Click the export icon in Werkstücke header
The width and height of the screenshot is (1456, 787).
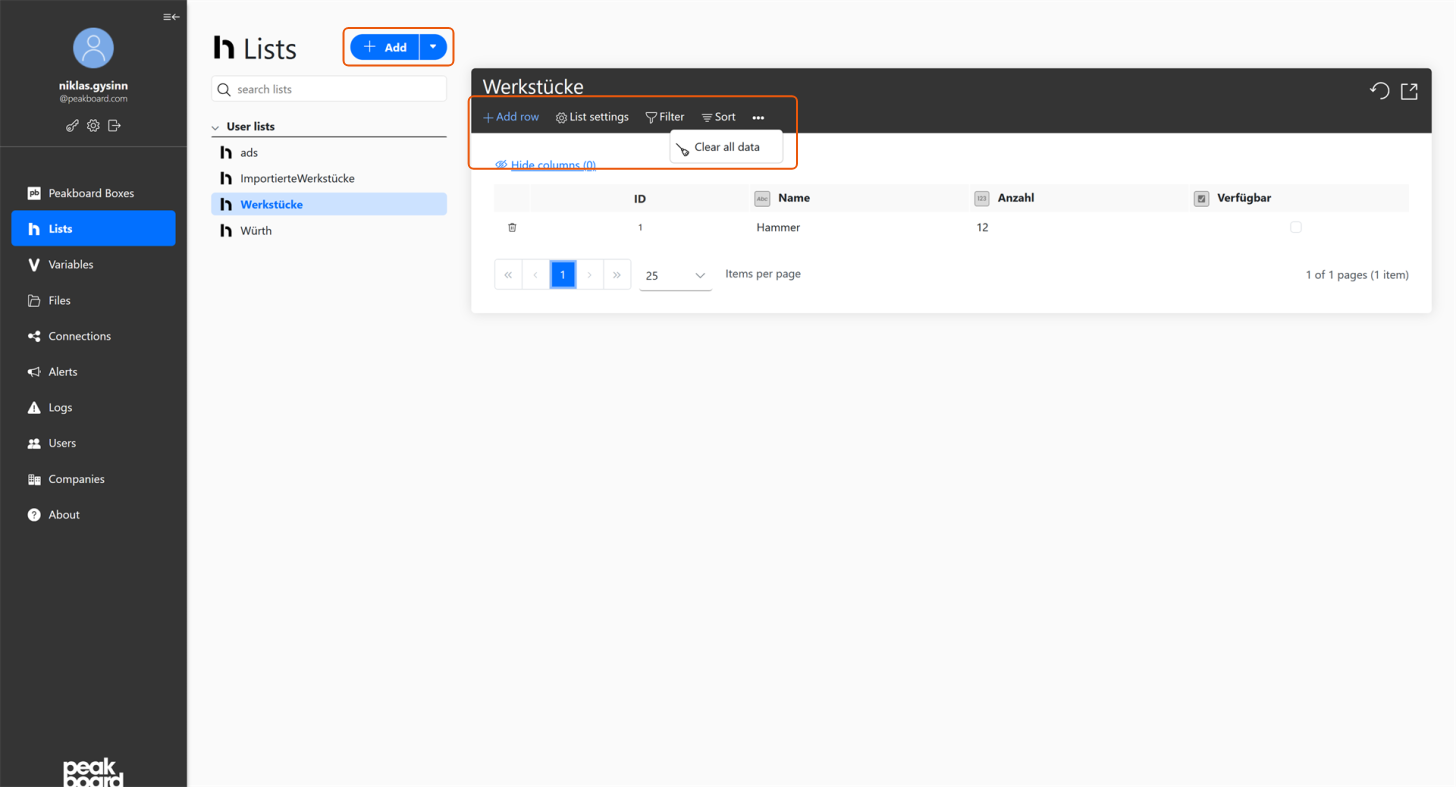tap(1409, 91)
